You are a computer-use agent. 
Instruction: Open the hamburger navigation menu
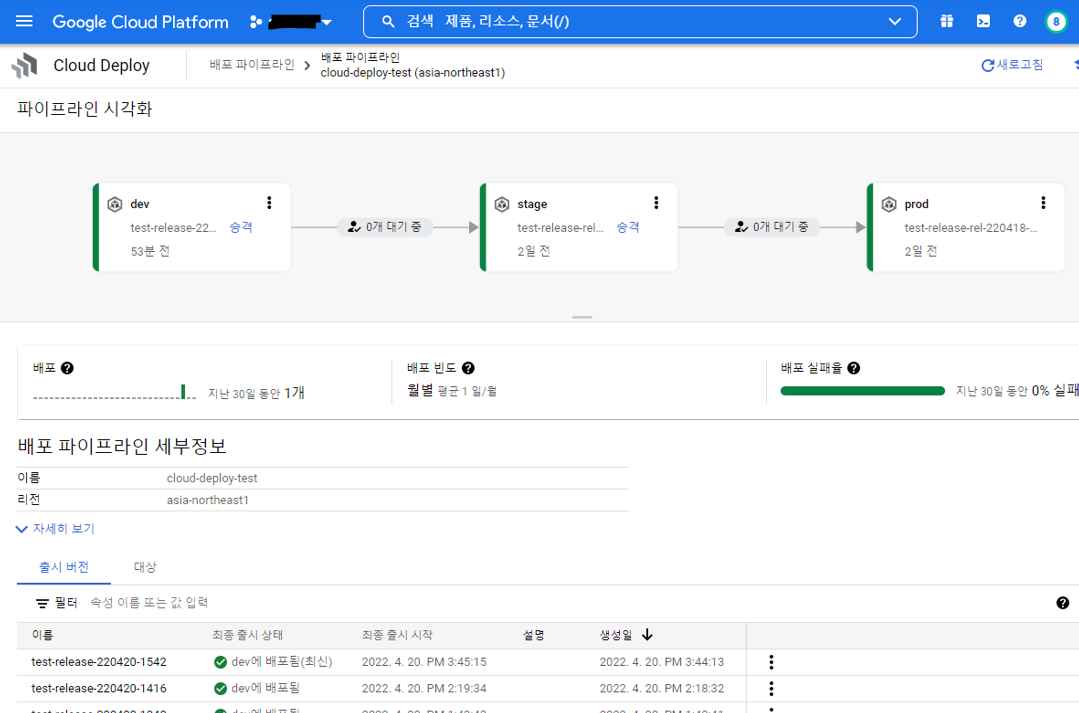[24, 21]
